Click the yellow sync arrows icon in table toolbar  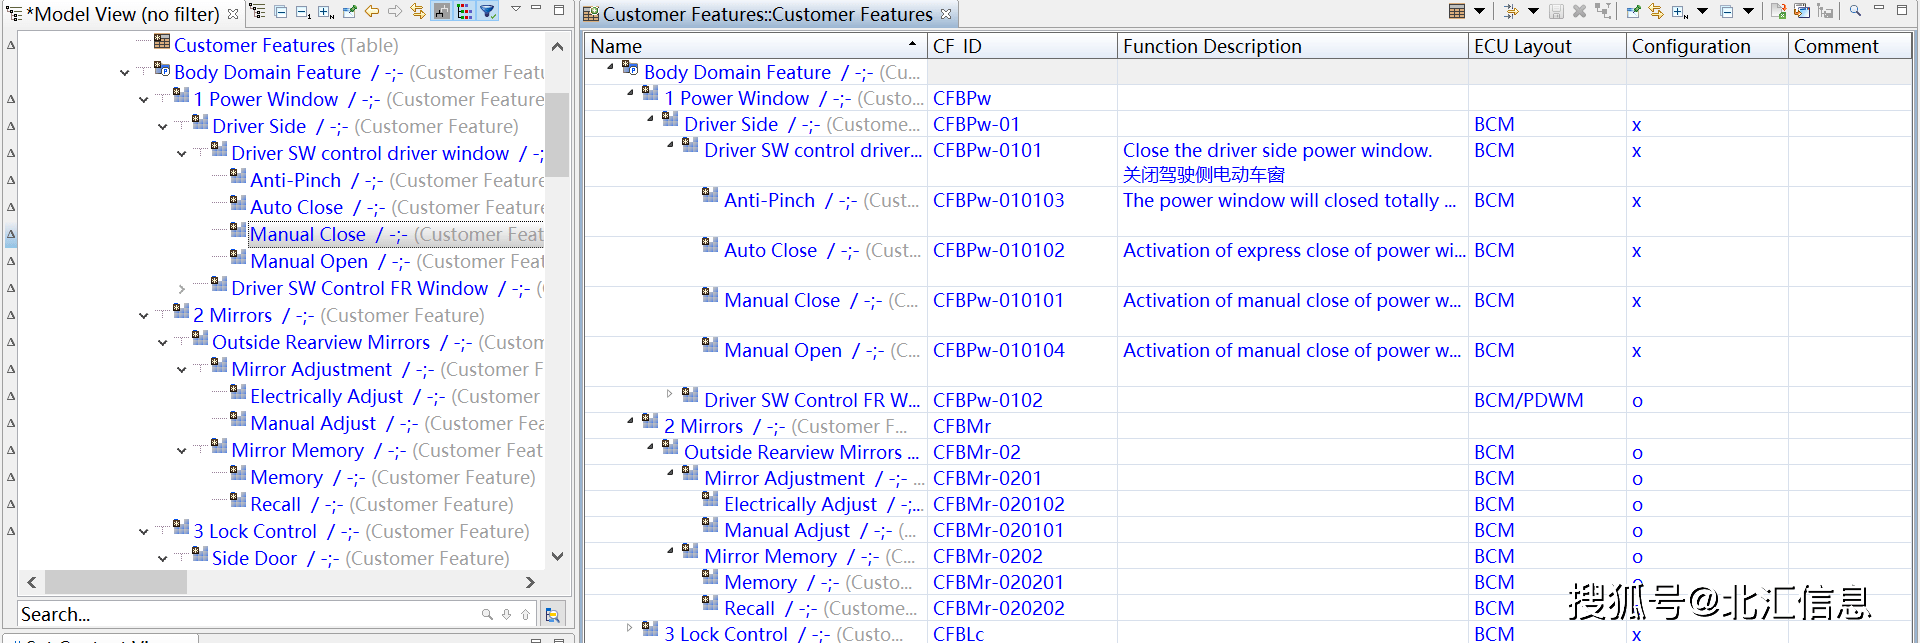pos(1656,12)
